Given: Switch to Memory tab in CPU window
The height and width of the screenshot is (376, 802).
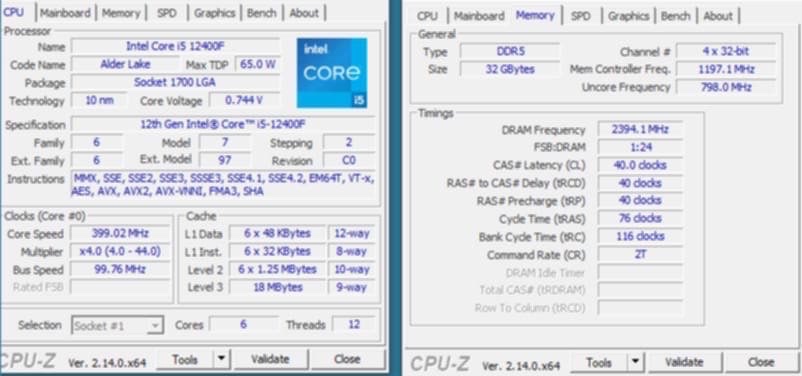Looking at the screenshot, I should 121,13.
